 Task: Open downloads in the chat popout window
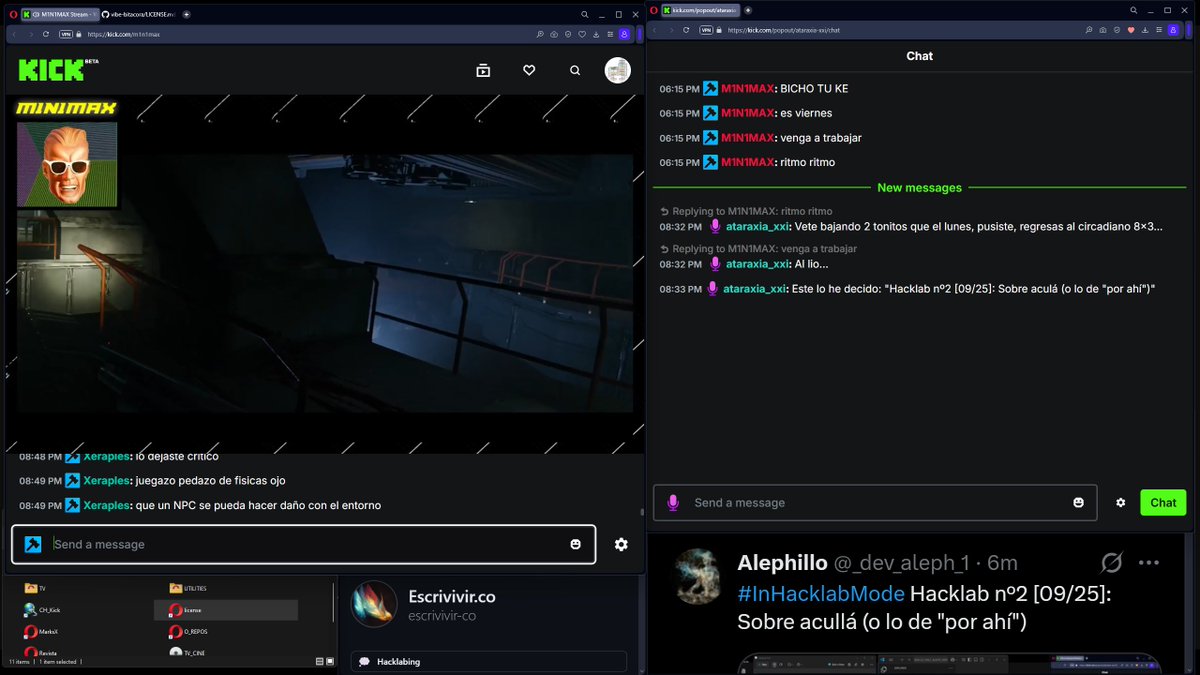pyautogui.click(x=1145, y=30)
